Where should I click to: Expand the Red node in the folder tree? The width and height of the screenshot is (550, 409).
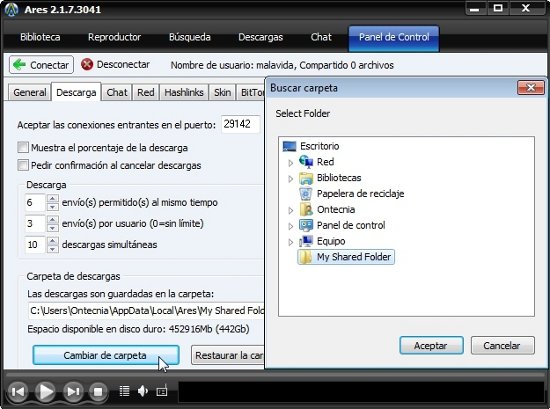[290, 163]
